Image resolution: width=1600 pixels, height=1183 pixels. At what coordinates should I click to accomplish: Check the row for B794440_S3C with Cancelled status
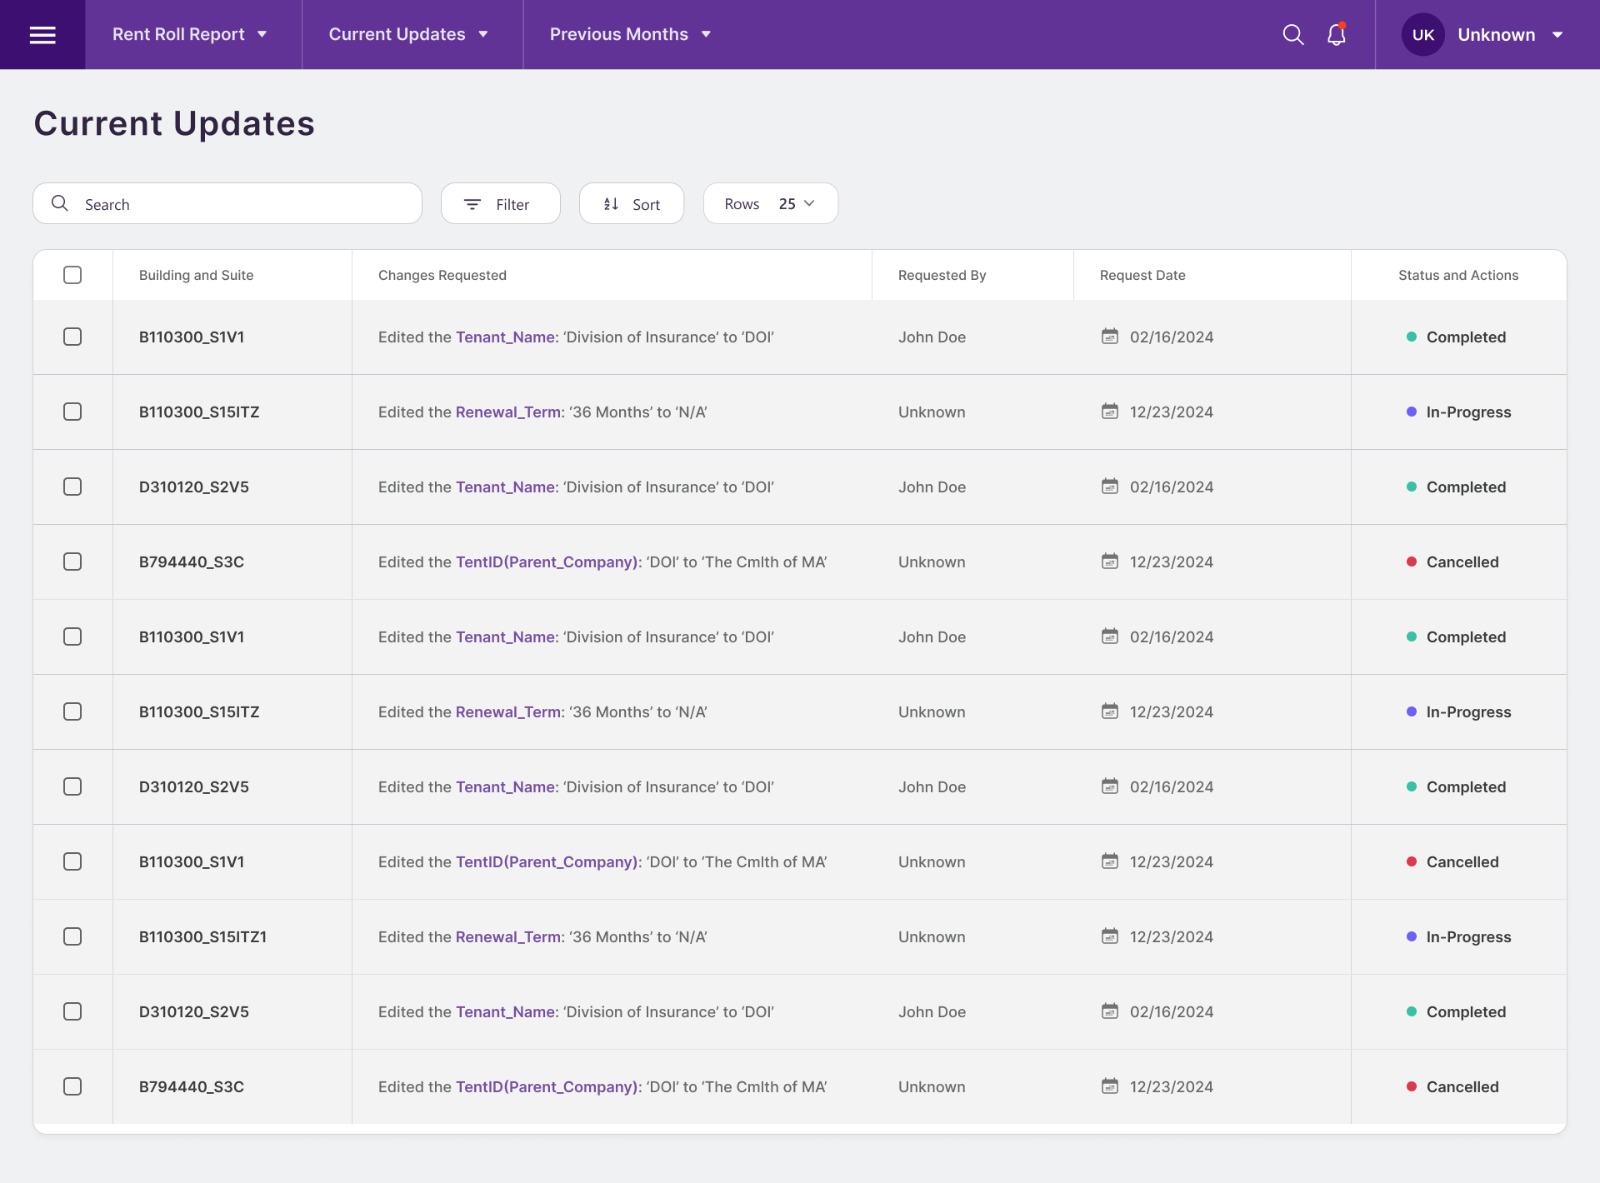point(72,562)
